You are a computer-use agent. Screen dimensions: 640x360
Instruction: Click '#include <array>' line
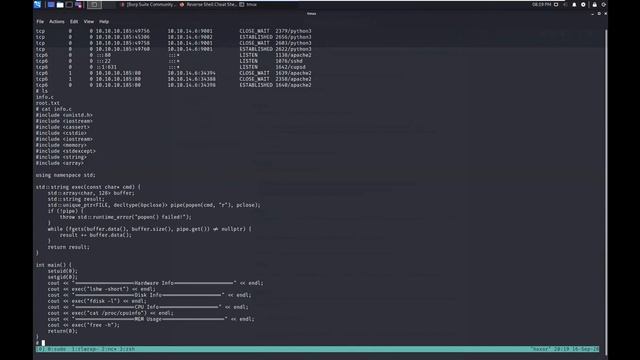(60, 163)
